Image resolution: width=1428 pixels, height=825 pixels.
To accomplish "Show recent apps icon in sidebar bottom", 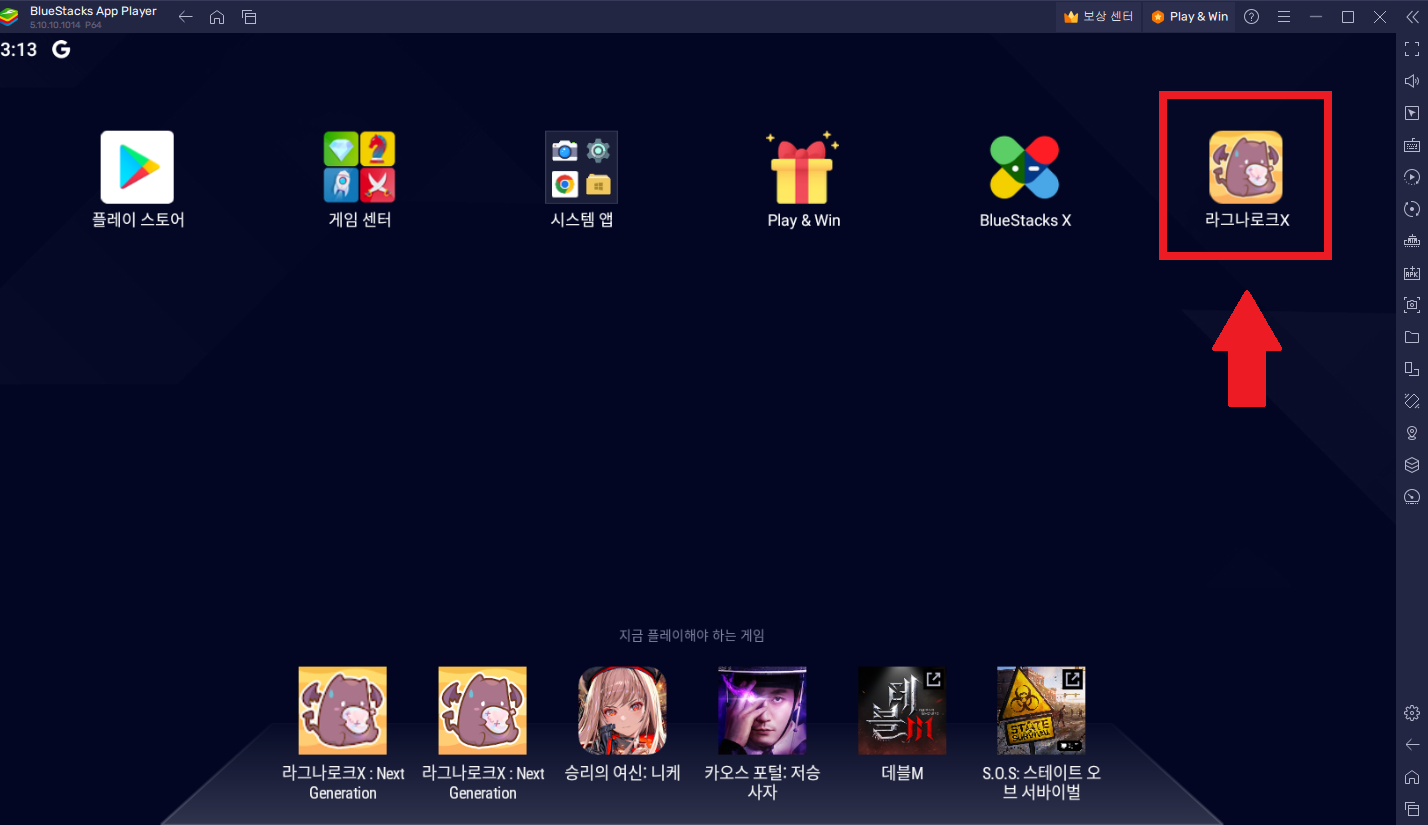I will [x=1412, y=809].
